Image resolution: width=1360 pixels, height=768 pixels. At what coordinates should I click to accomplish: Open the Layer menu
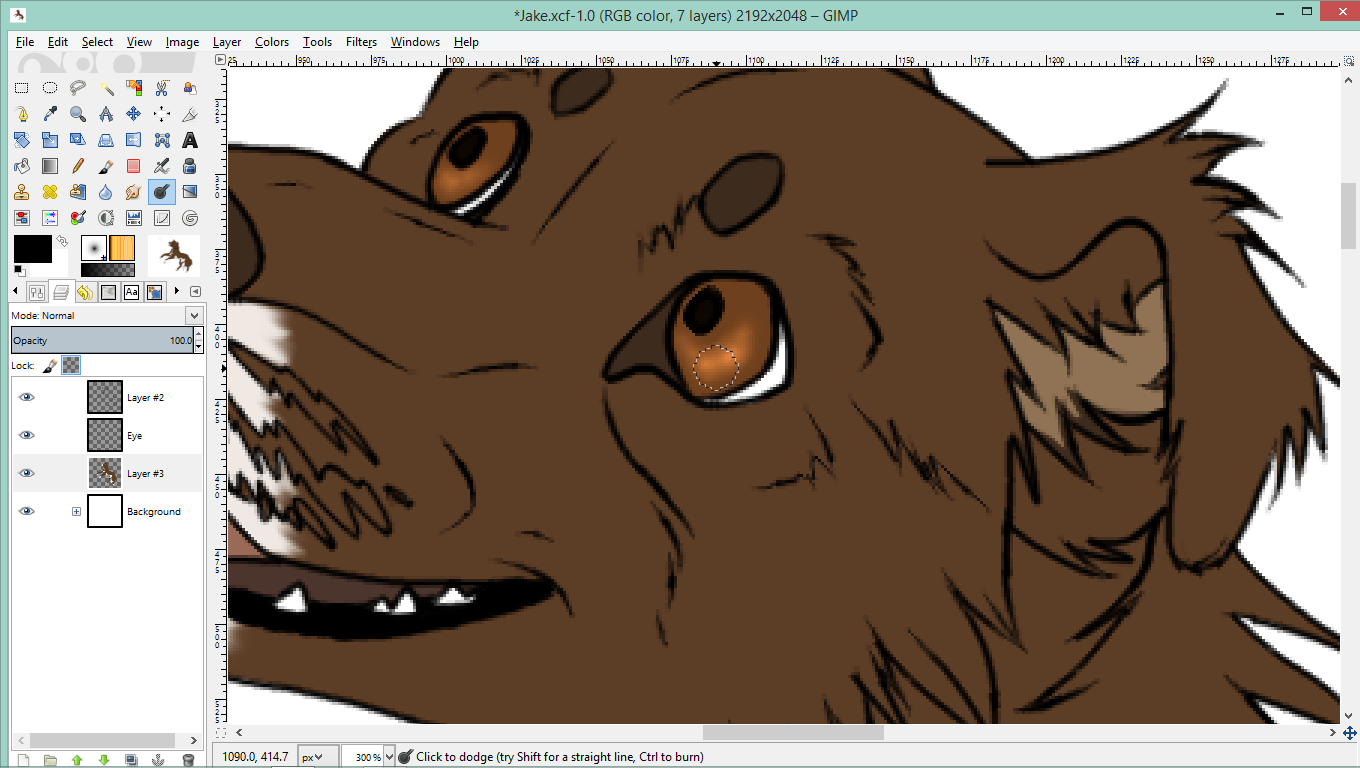pyautogui.click(x=227, y=42)
